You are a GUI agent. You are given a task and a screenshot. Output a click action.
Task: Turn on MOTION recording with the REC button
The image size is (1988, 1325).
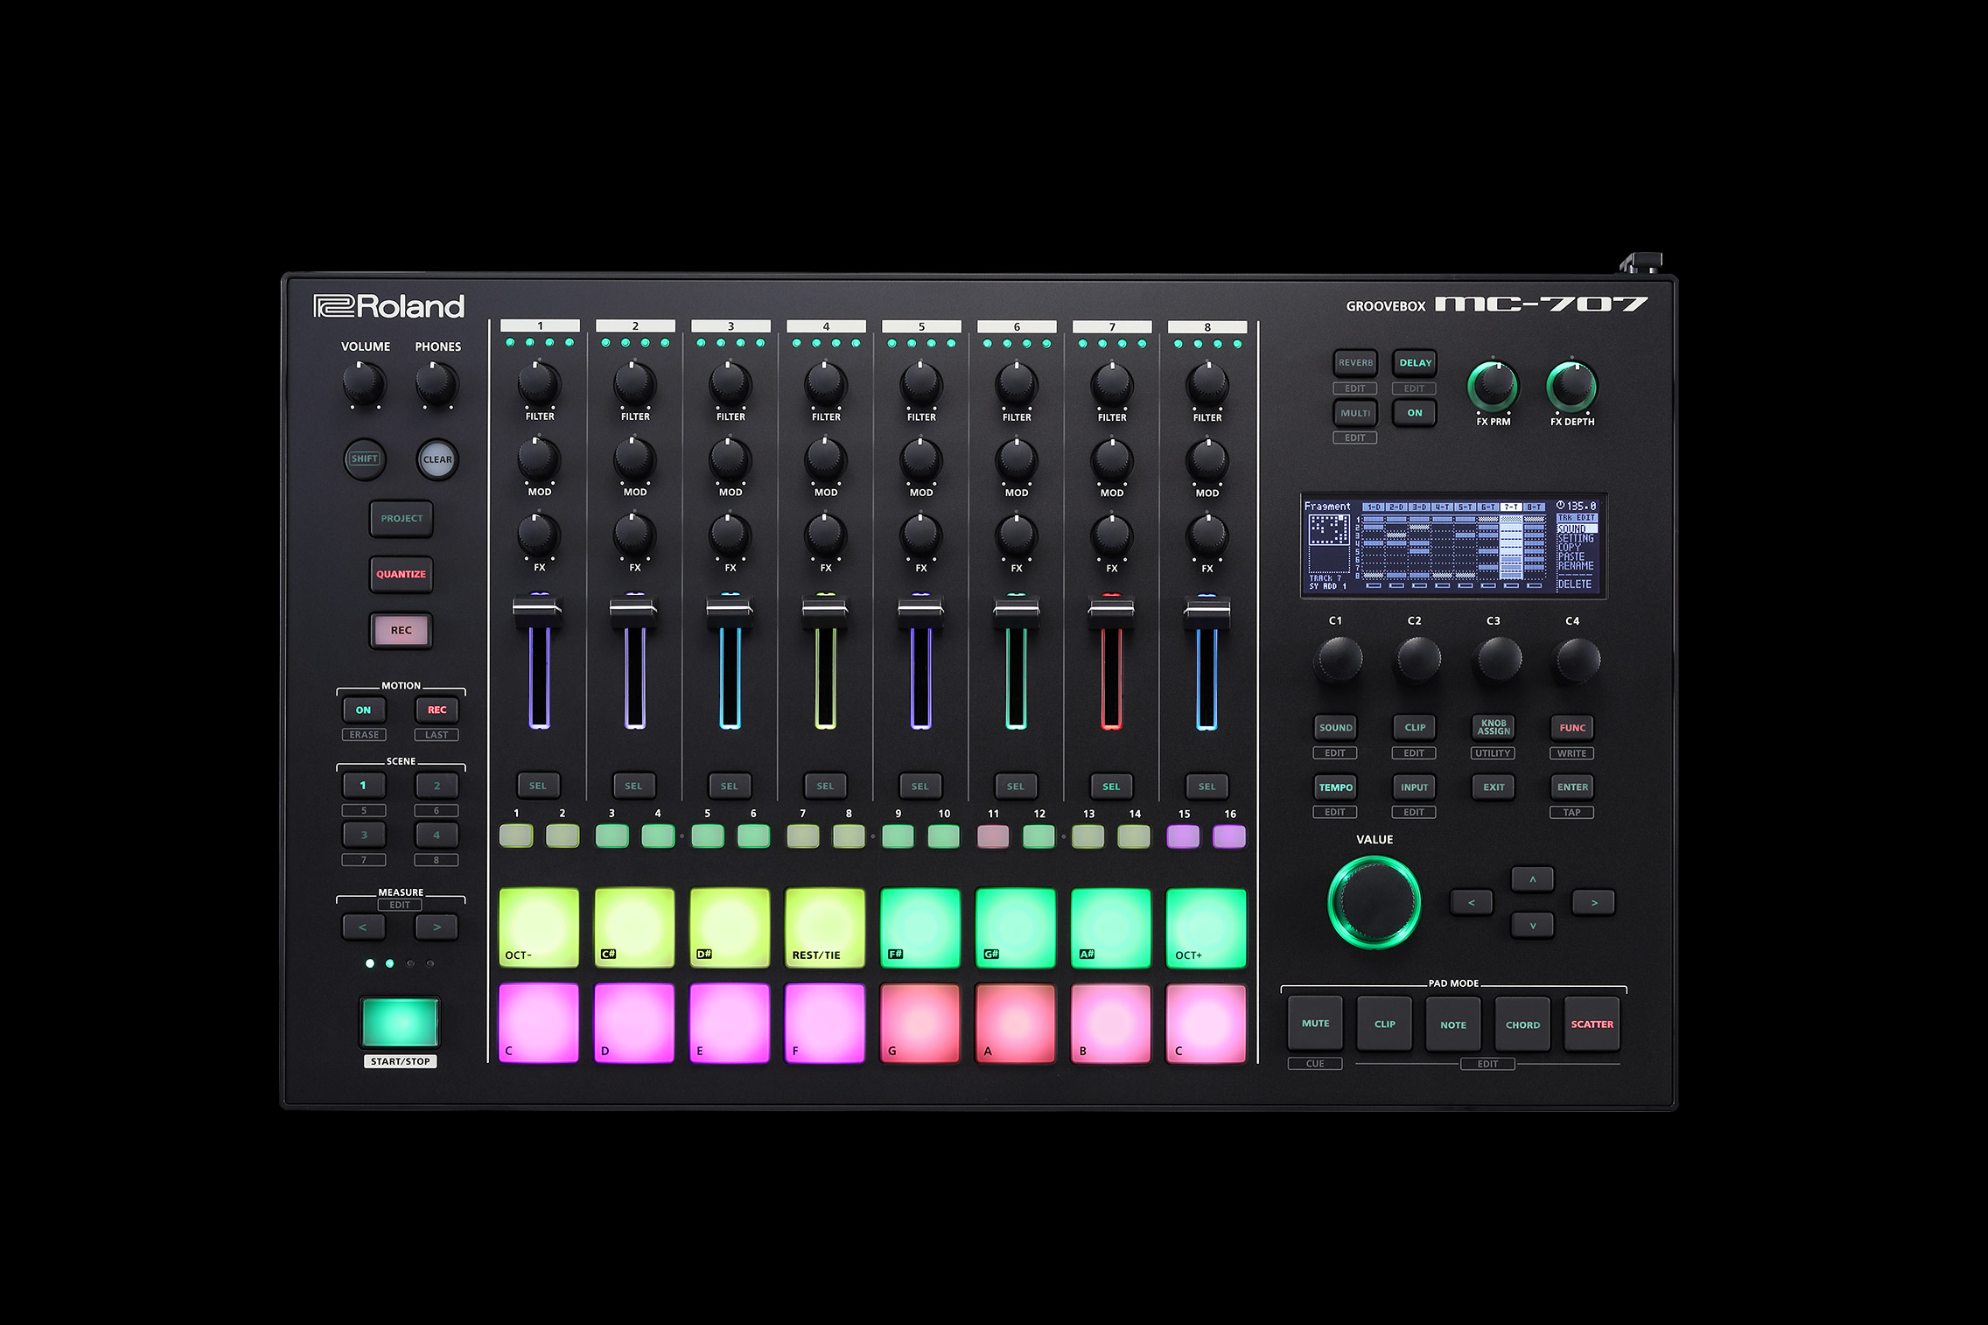436,710
